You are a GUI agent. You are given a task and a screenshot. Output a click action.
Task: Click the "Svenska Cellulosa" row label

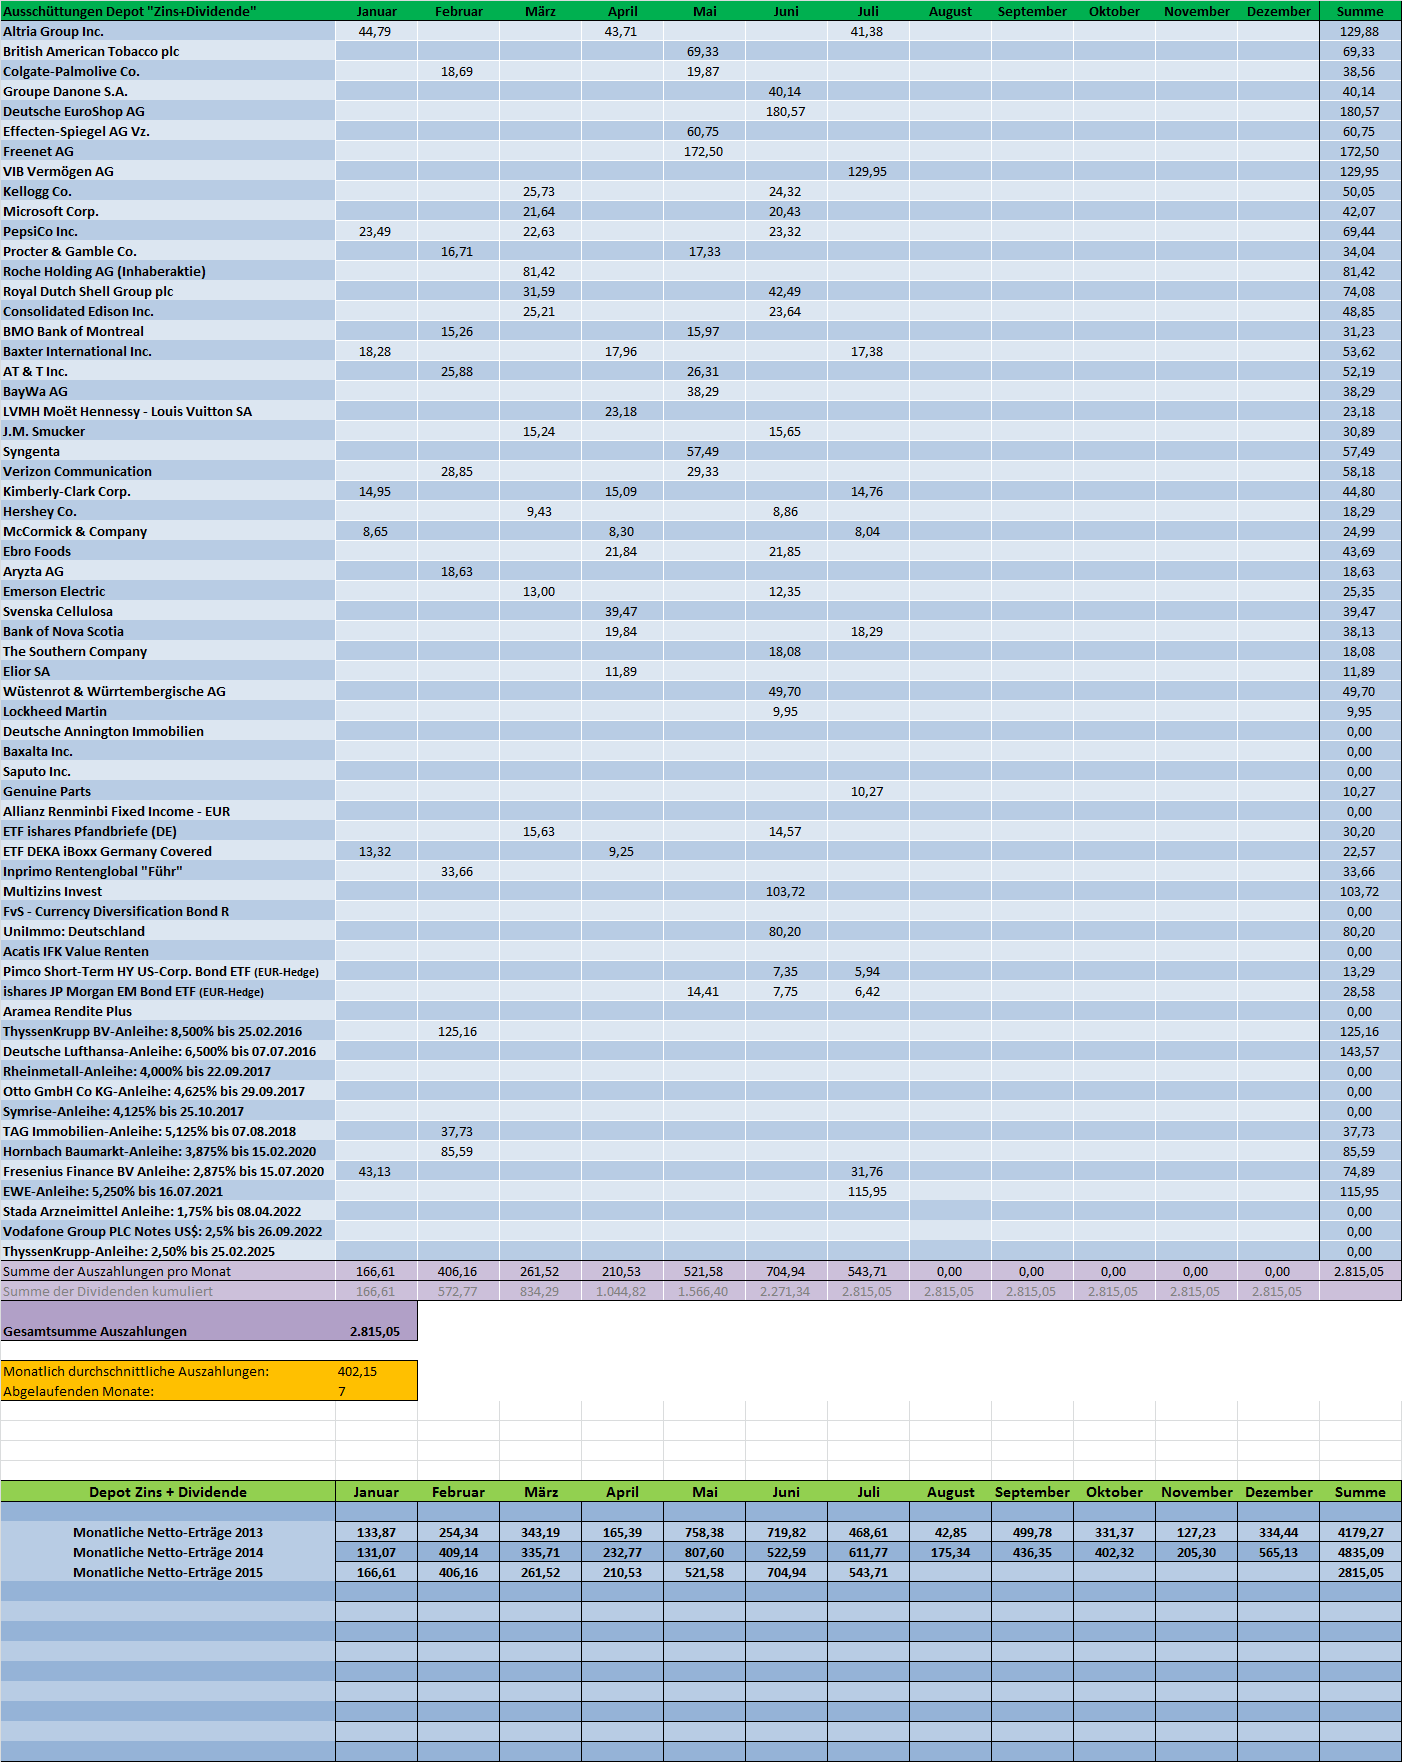pyautogui.click(x=58, y=611)
